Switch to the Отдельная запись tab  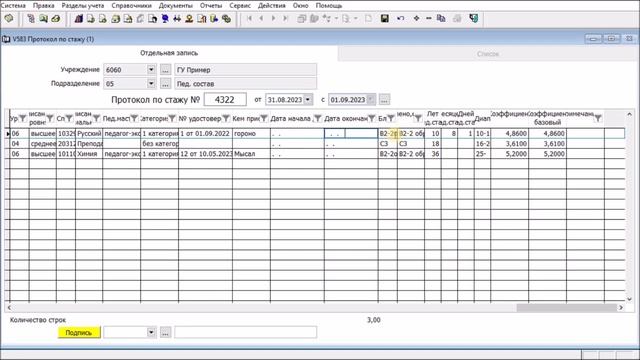point(169,53)
